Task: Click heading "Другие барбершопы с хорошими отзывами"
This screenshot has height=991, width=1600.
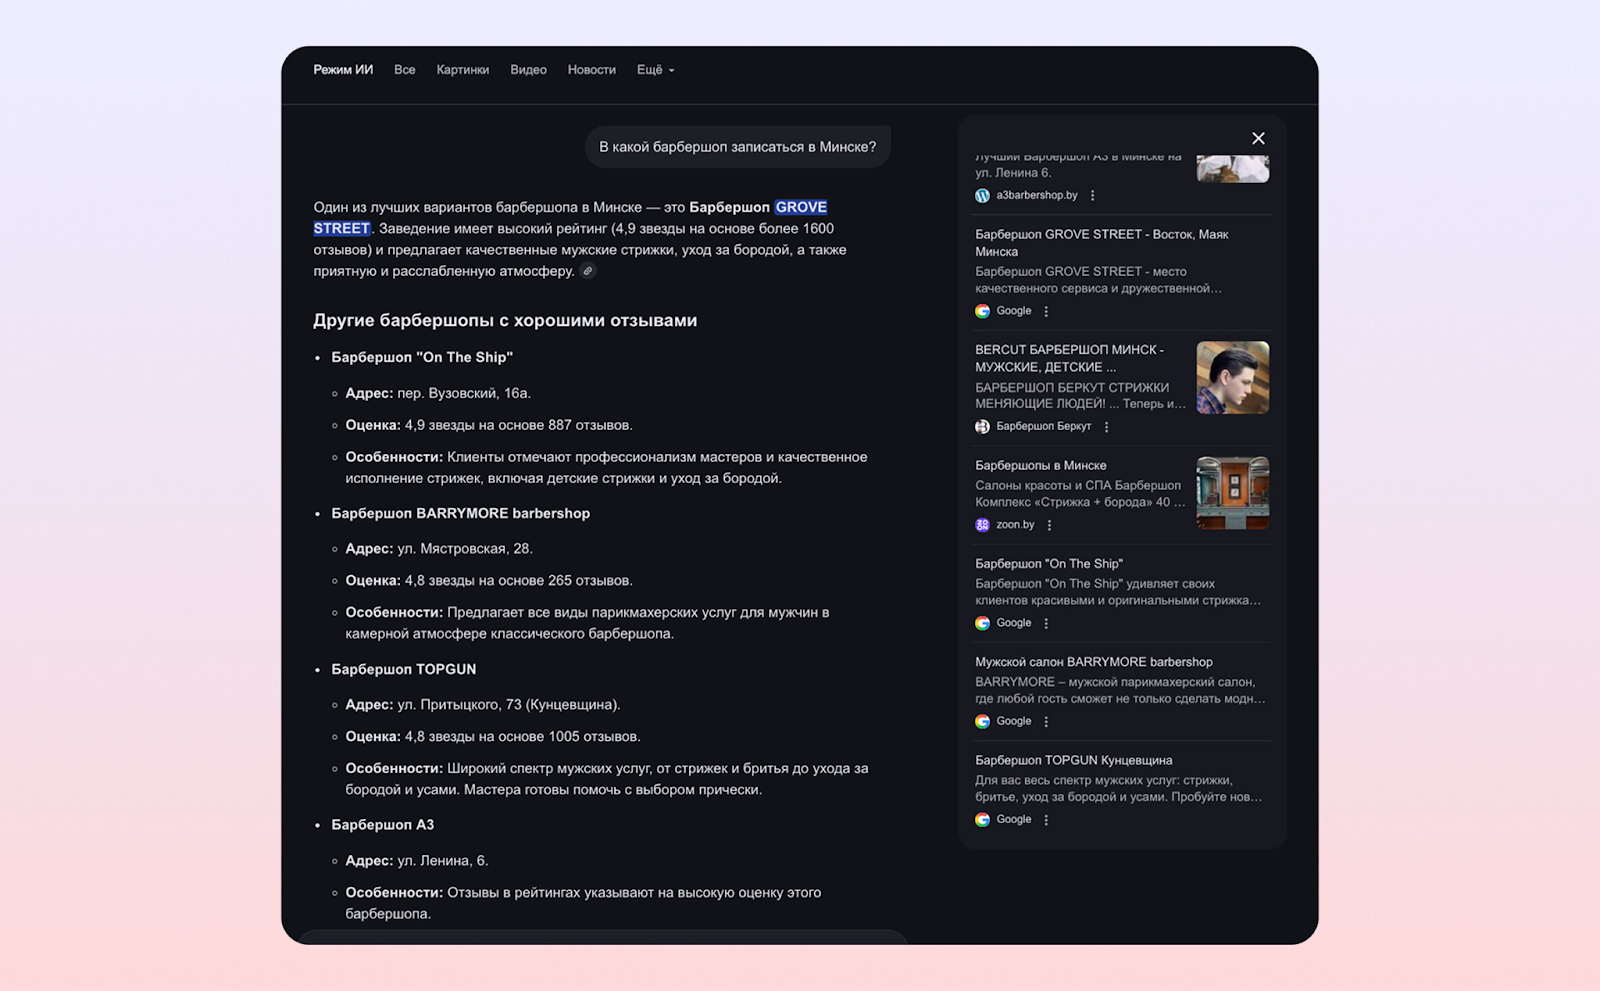Action: (505, 321)
